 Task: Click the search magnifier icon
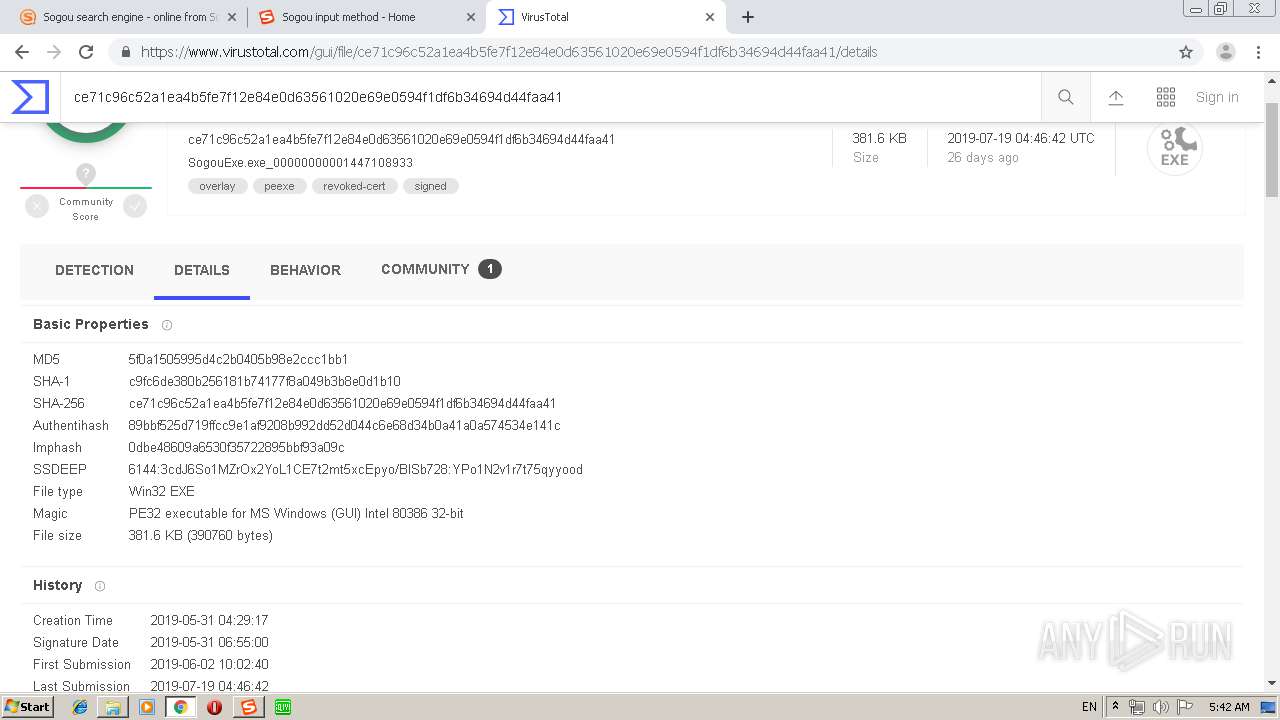pyautogui.click(x=1066, y=97)
